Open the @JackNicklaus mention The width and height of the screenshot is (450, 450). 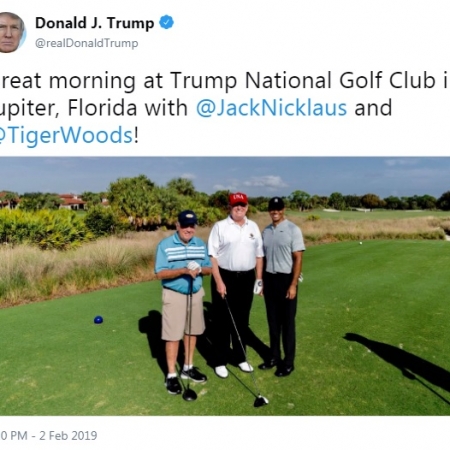coord(272,108)
